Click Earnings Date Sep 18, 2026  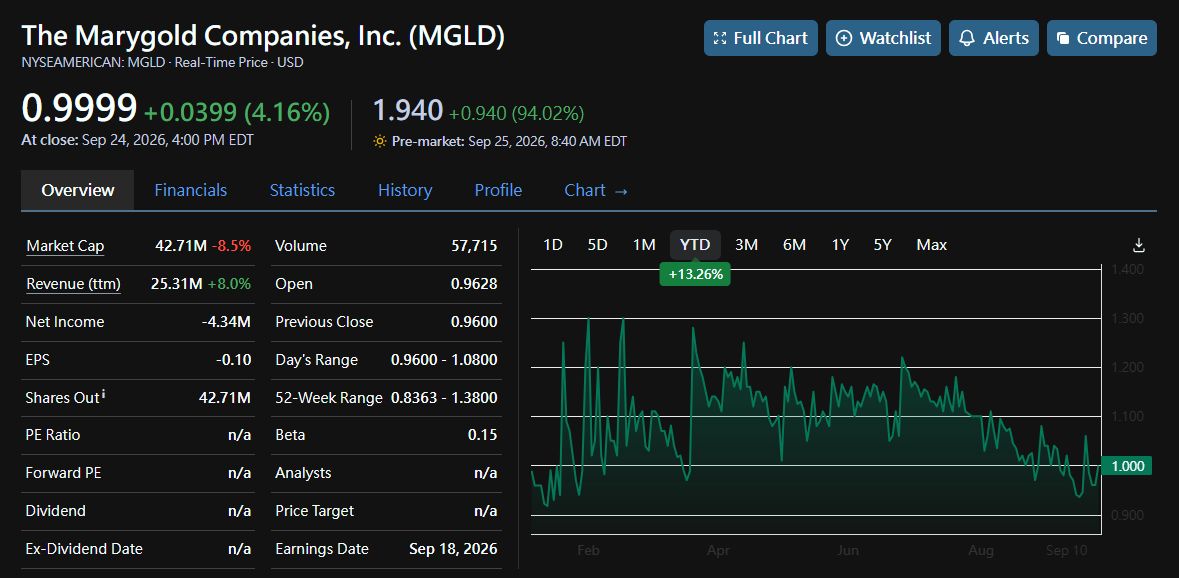pos(453,549)
